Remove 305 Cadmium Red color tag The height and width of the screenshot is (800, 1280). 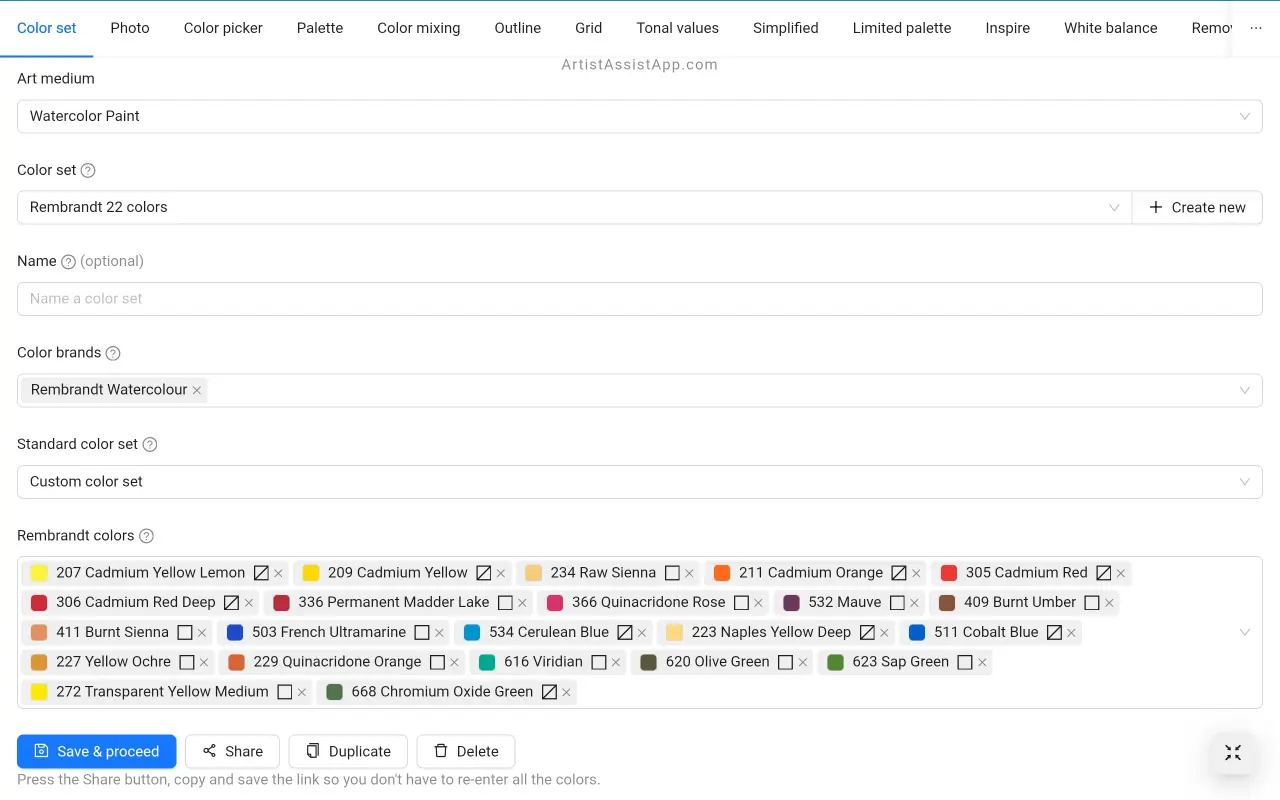tap(1121, 574)
